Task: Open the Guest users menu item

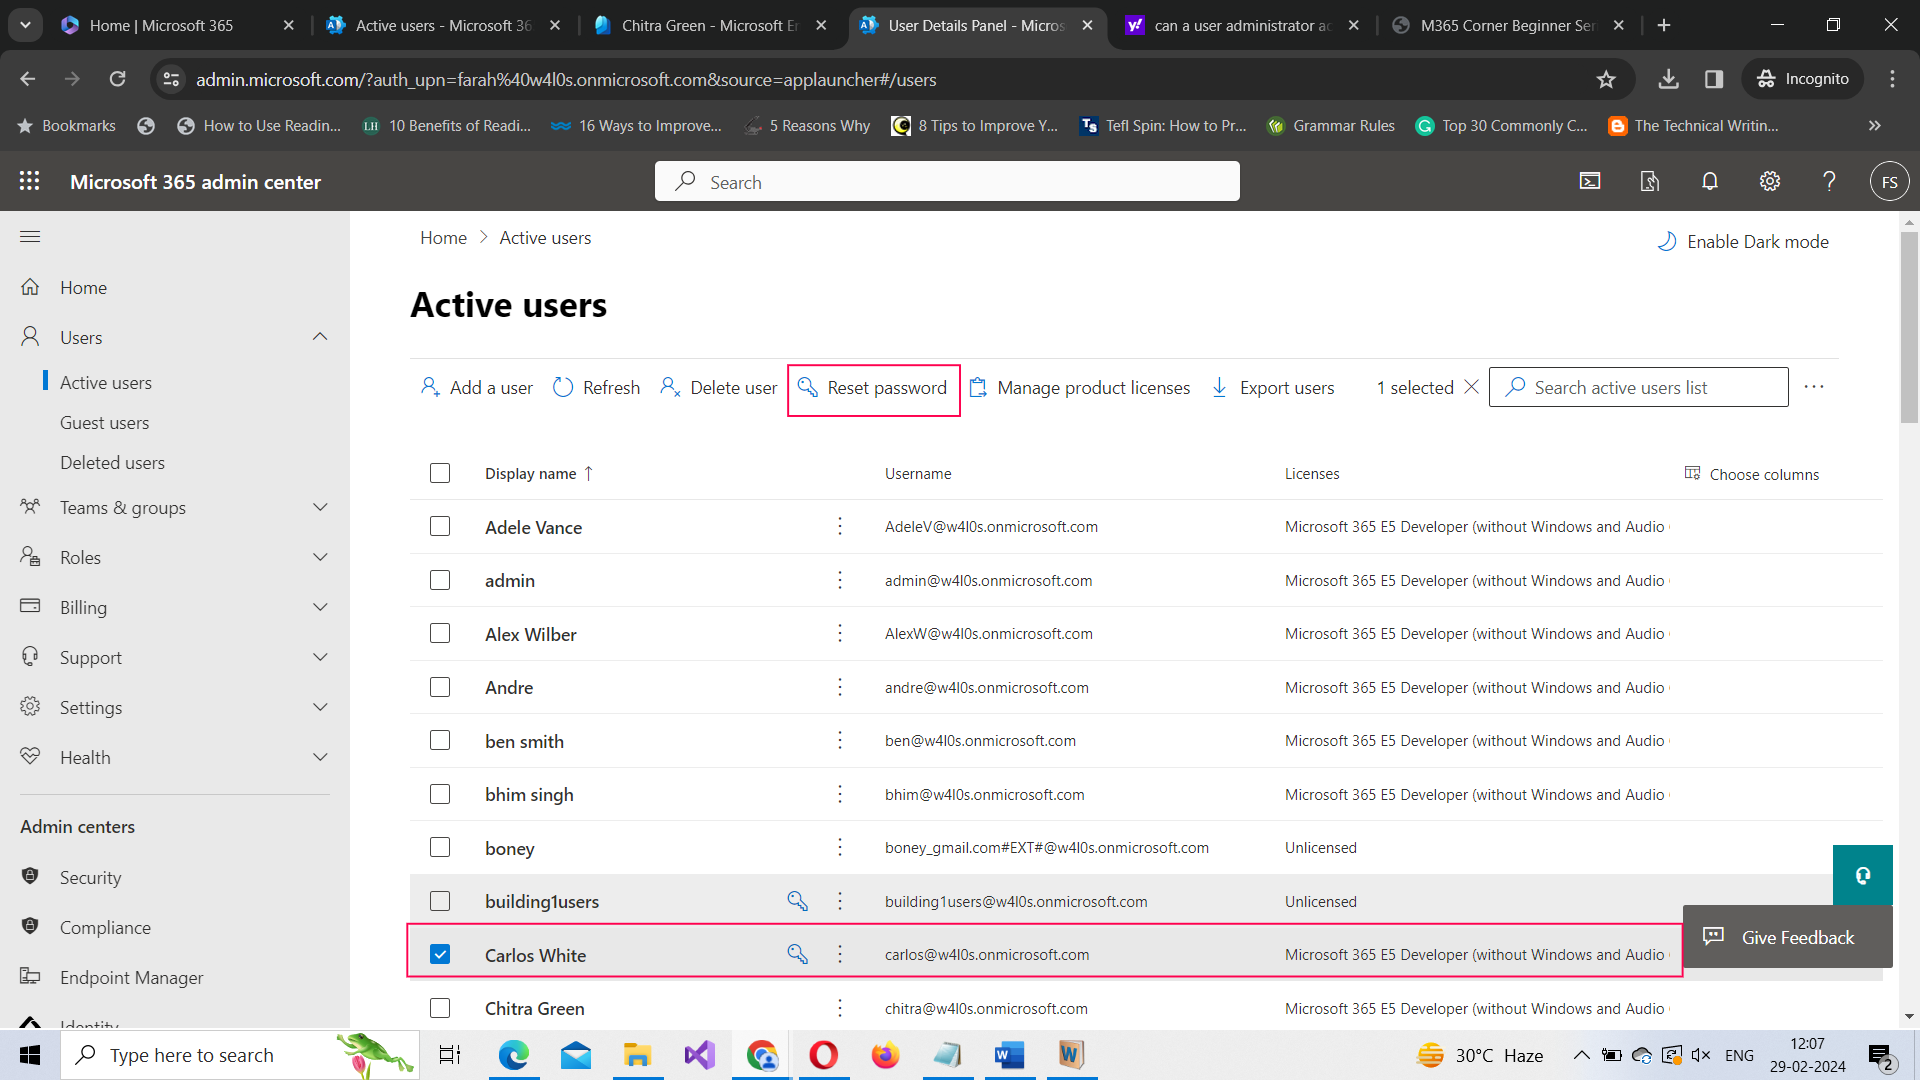Action: 104,422
